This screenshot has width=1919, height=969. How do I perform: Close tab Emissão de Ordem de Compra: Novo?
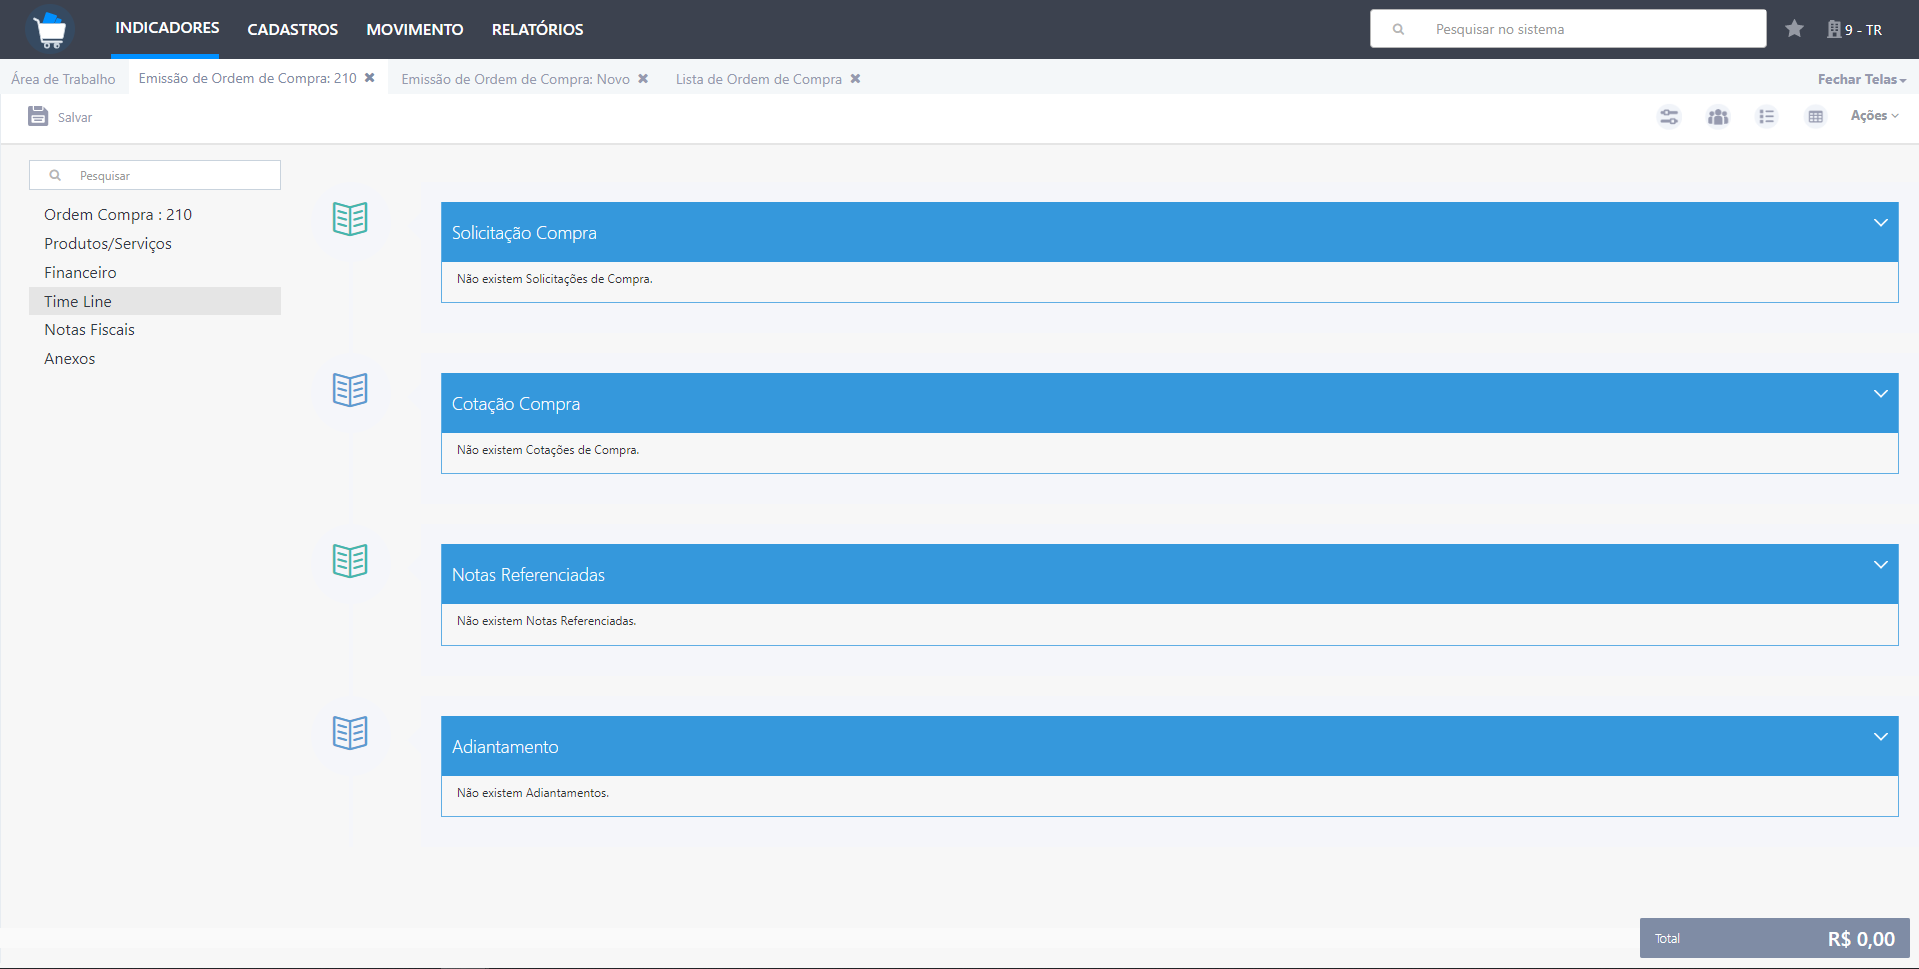(643, 79)
